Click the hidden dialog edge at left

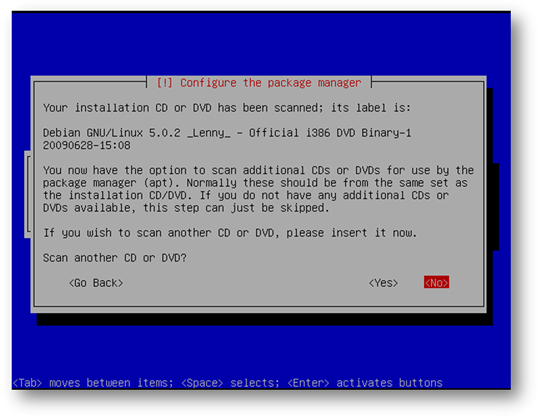[28, 194]
